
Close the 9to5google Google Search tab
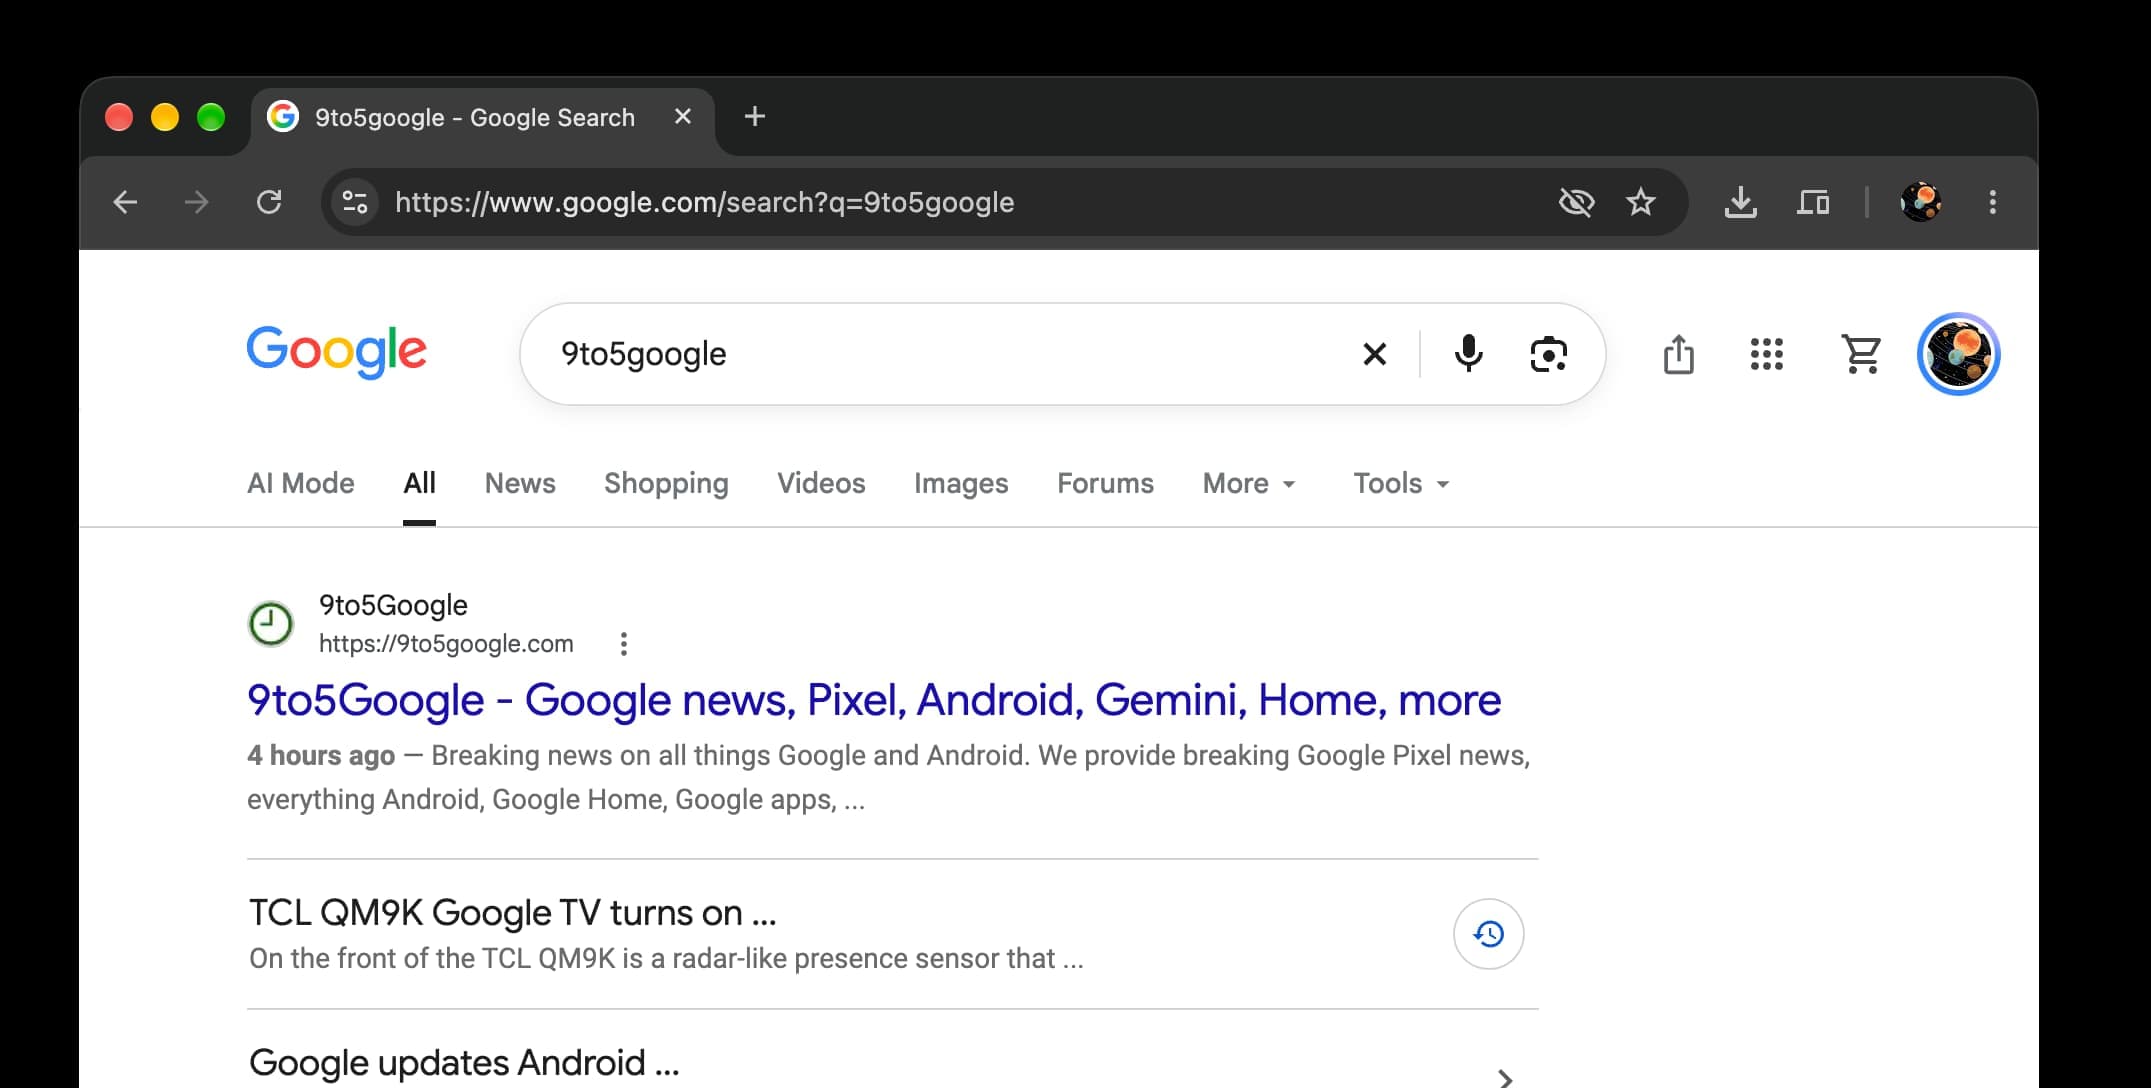(x=683, y=117)
